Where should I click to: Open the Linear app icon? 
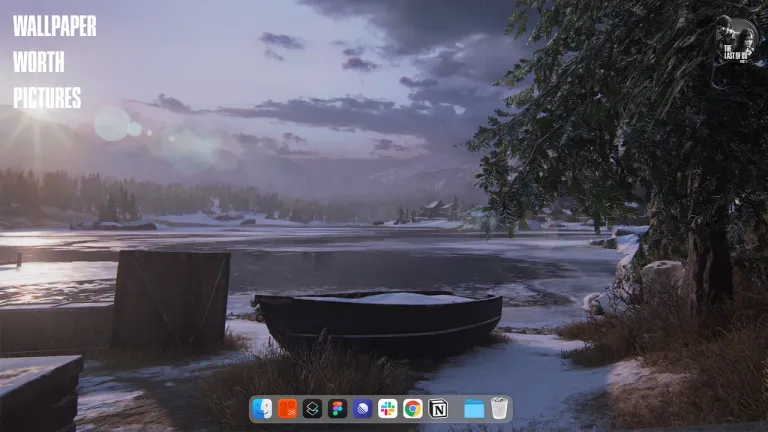362,408
